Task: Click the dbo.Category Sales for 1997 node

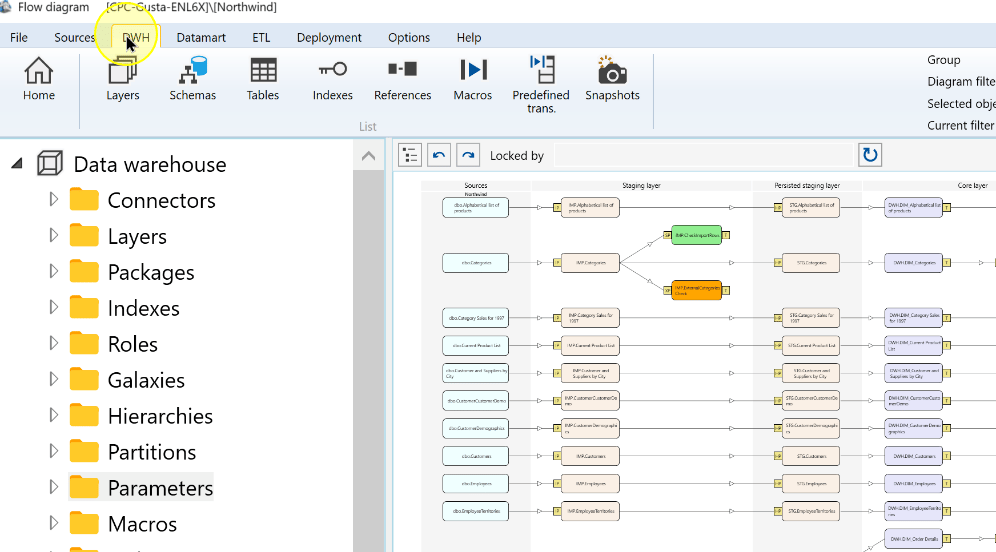Action: [x=476, y=318]
